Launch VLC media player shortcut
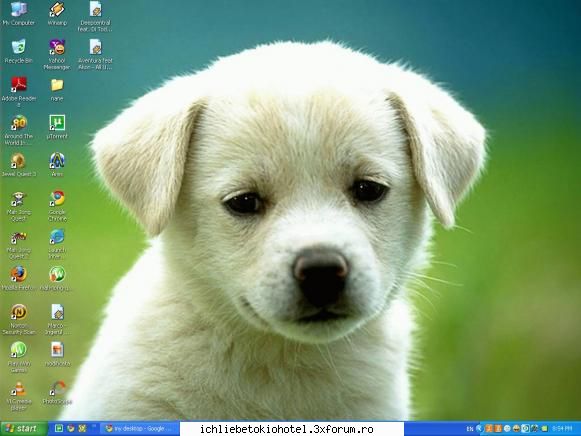Viewport: 581px width, 436px height. (19, 396)
